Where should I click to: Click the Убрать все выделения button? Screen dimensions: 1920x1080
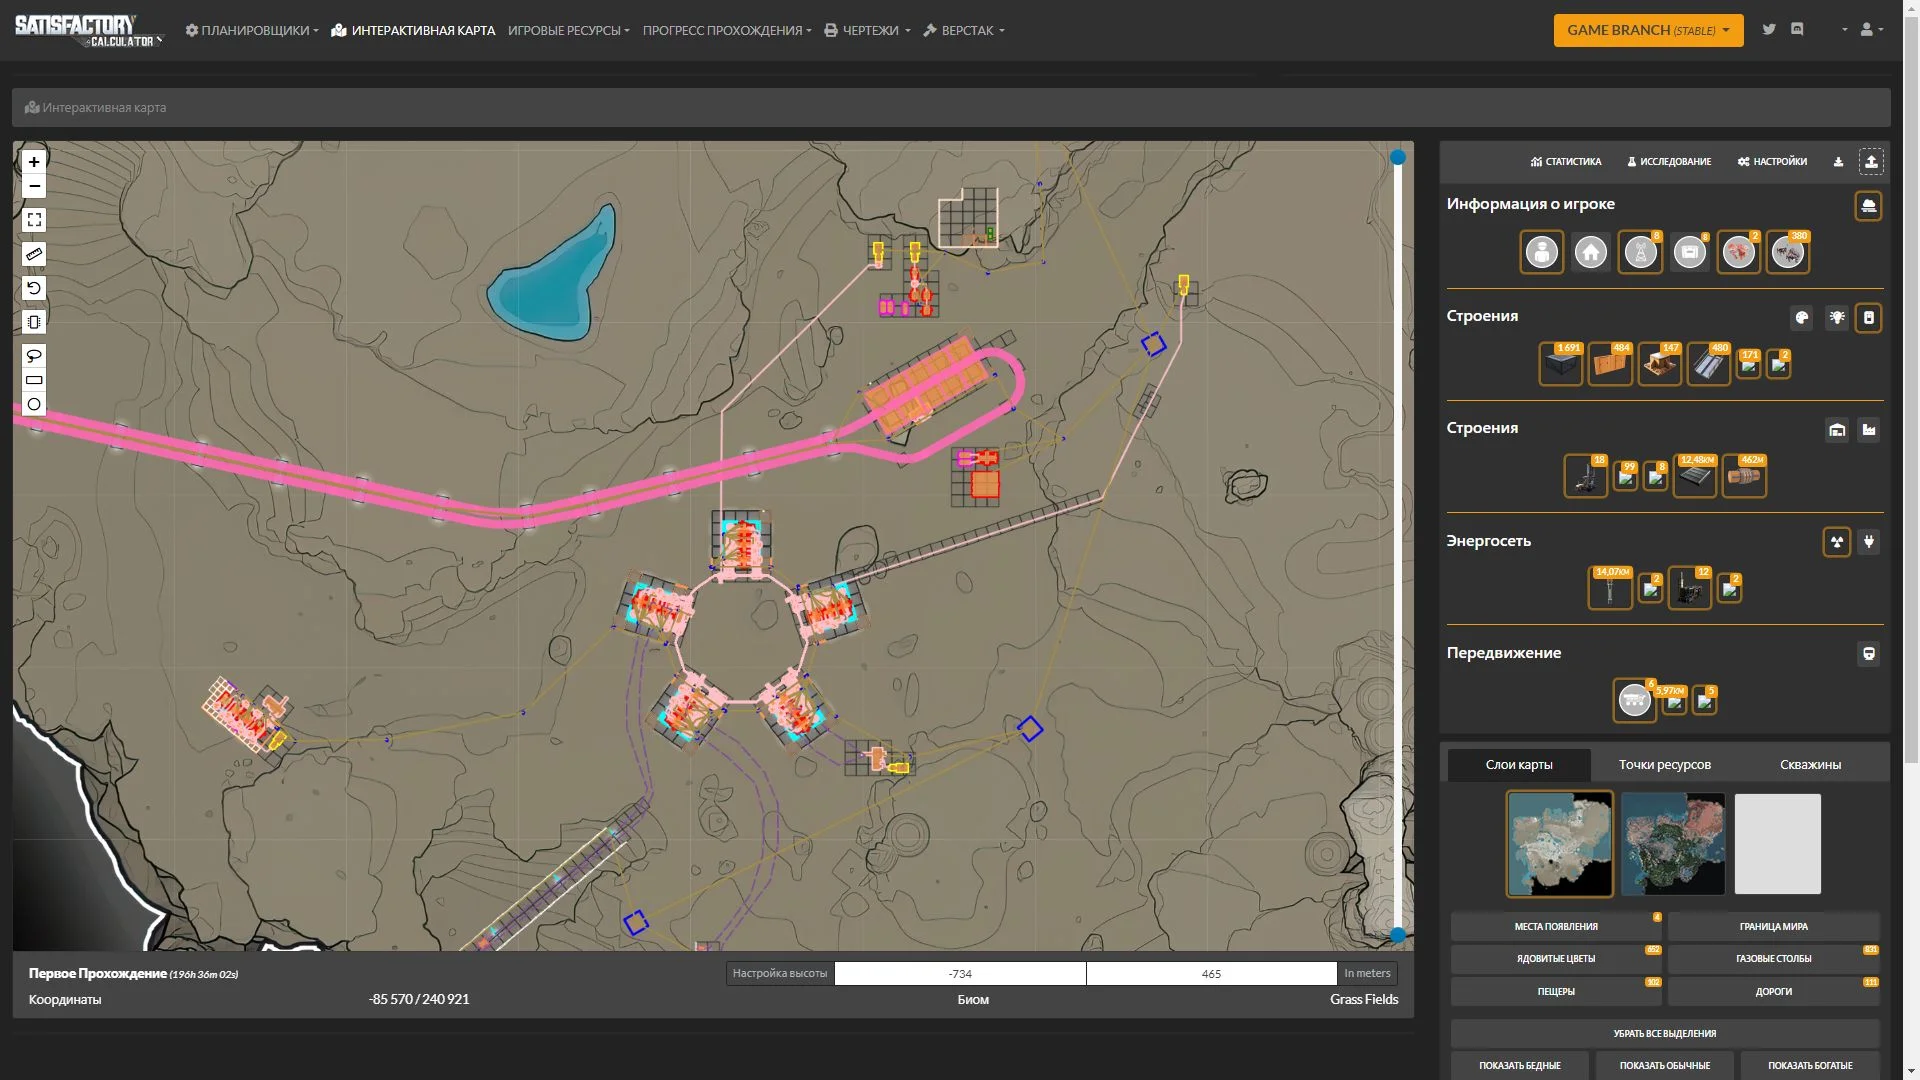1664,1033
